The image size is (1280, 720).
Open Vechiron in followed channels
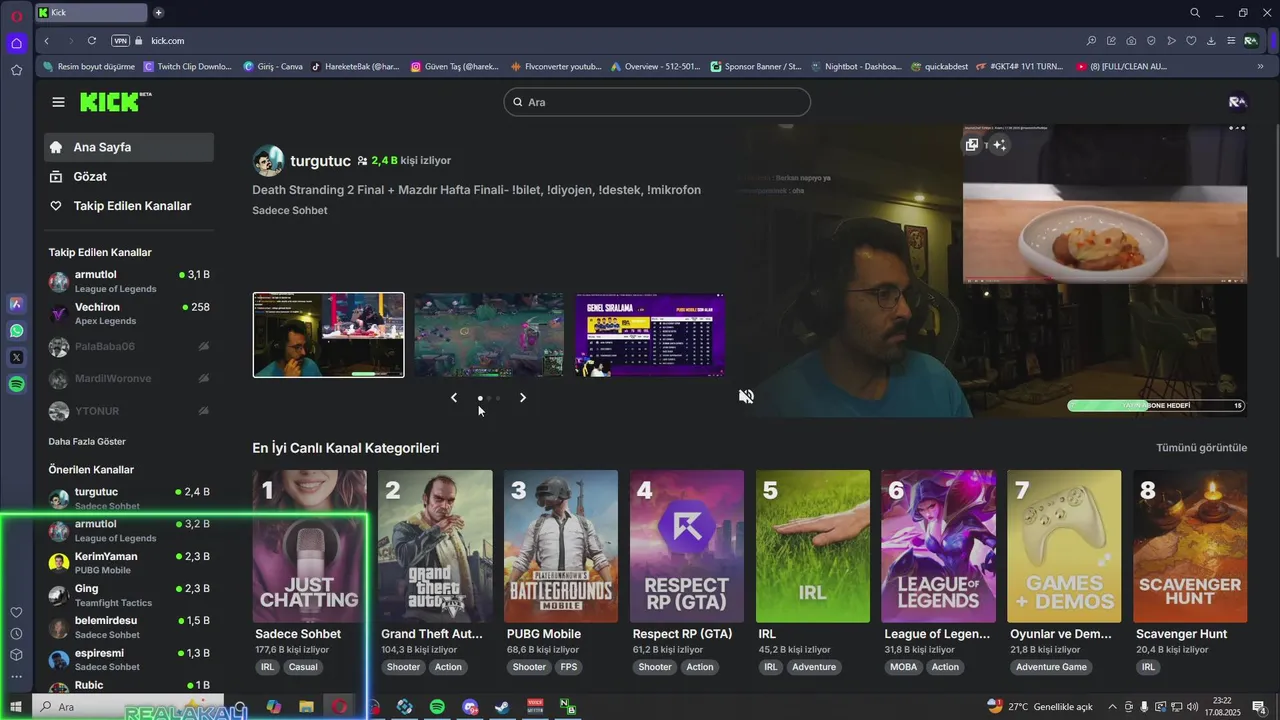click(129, 314)
